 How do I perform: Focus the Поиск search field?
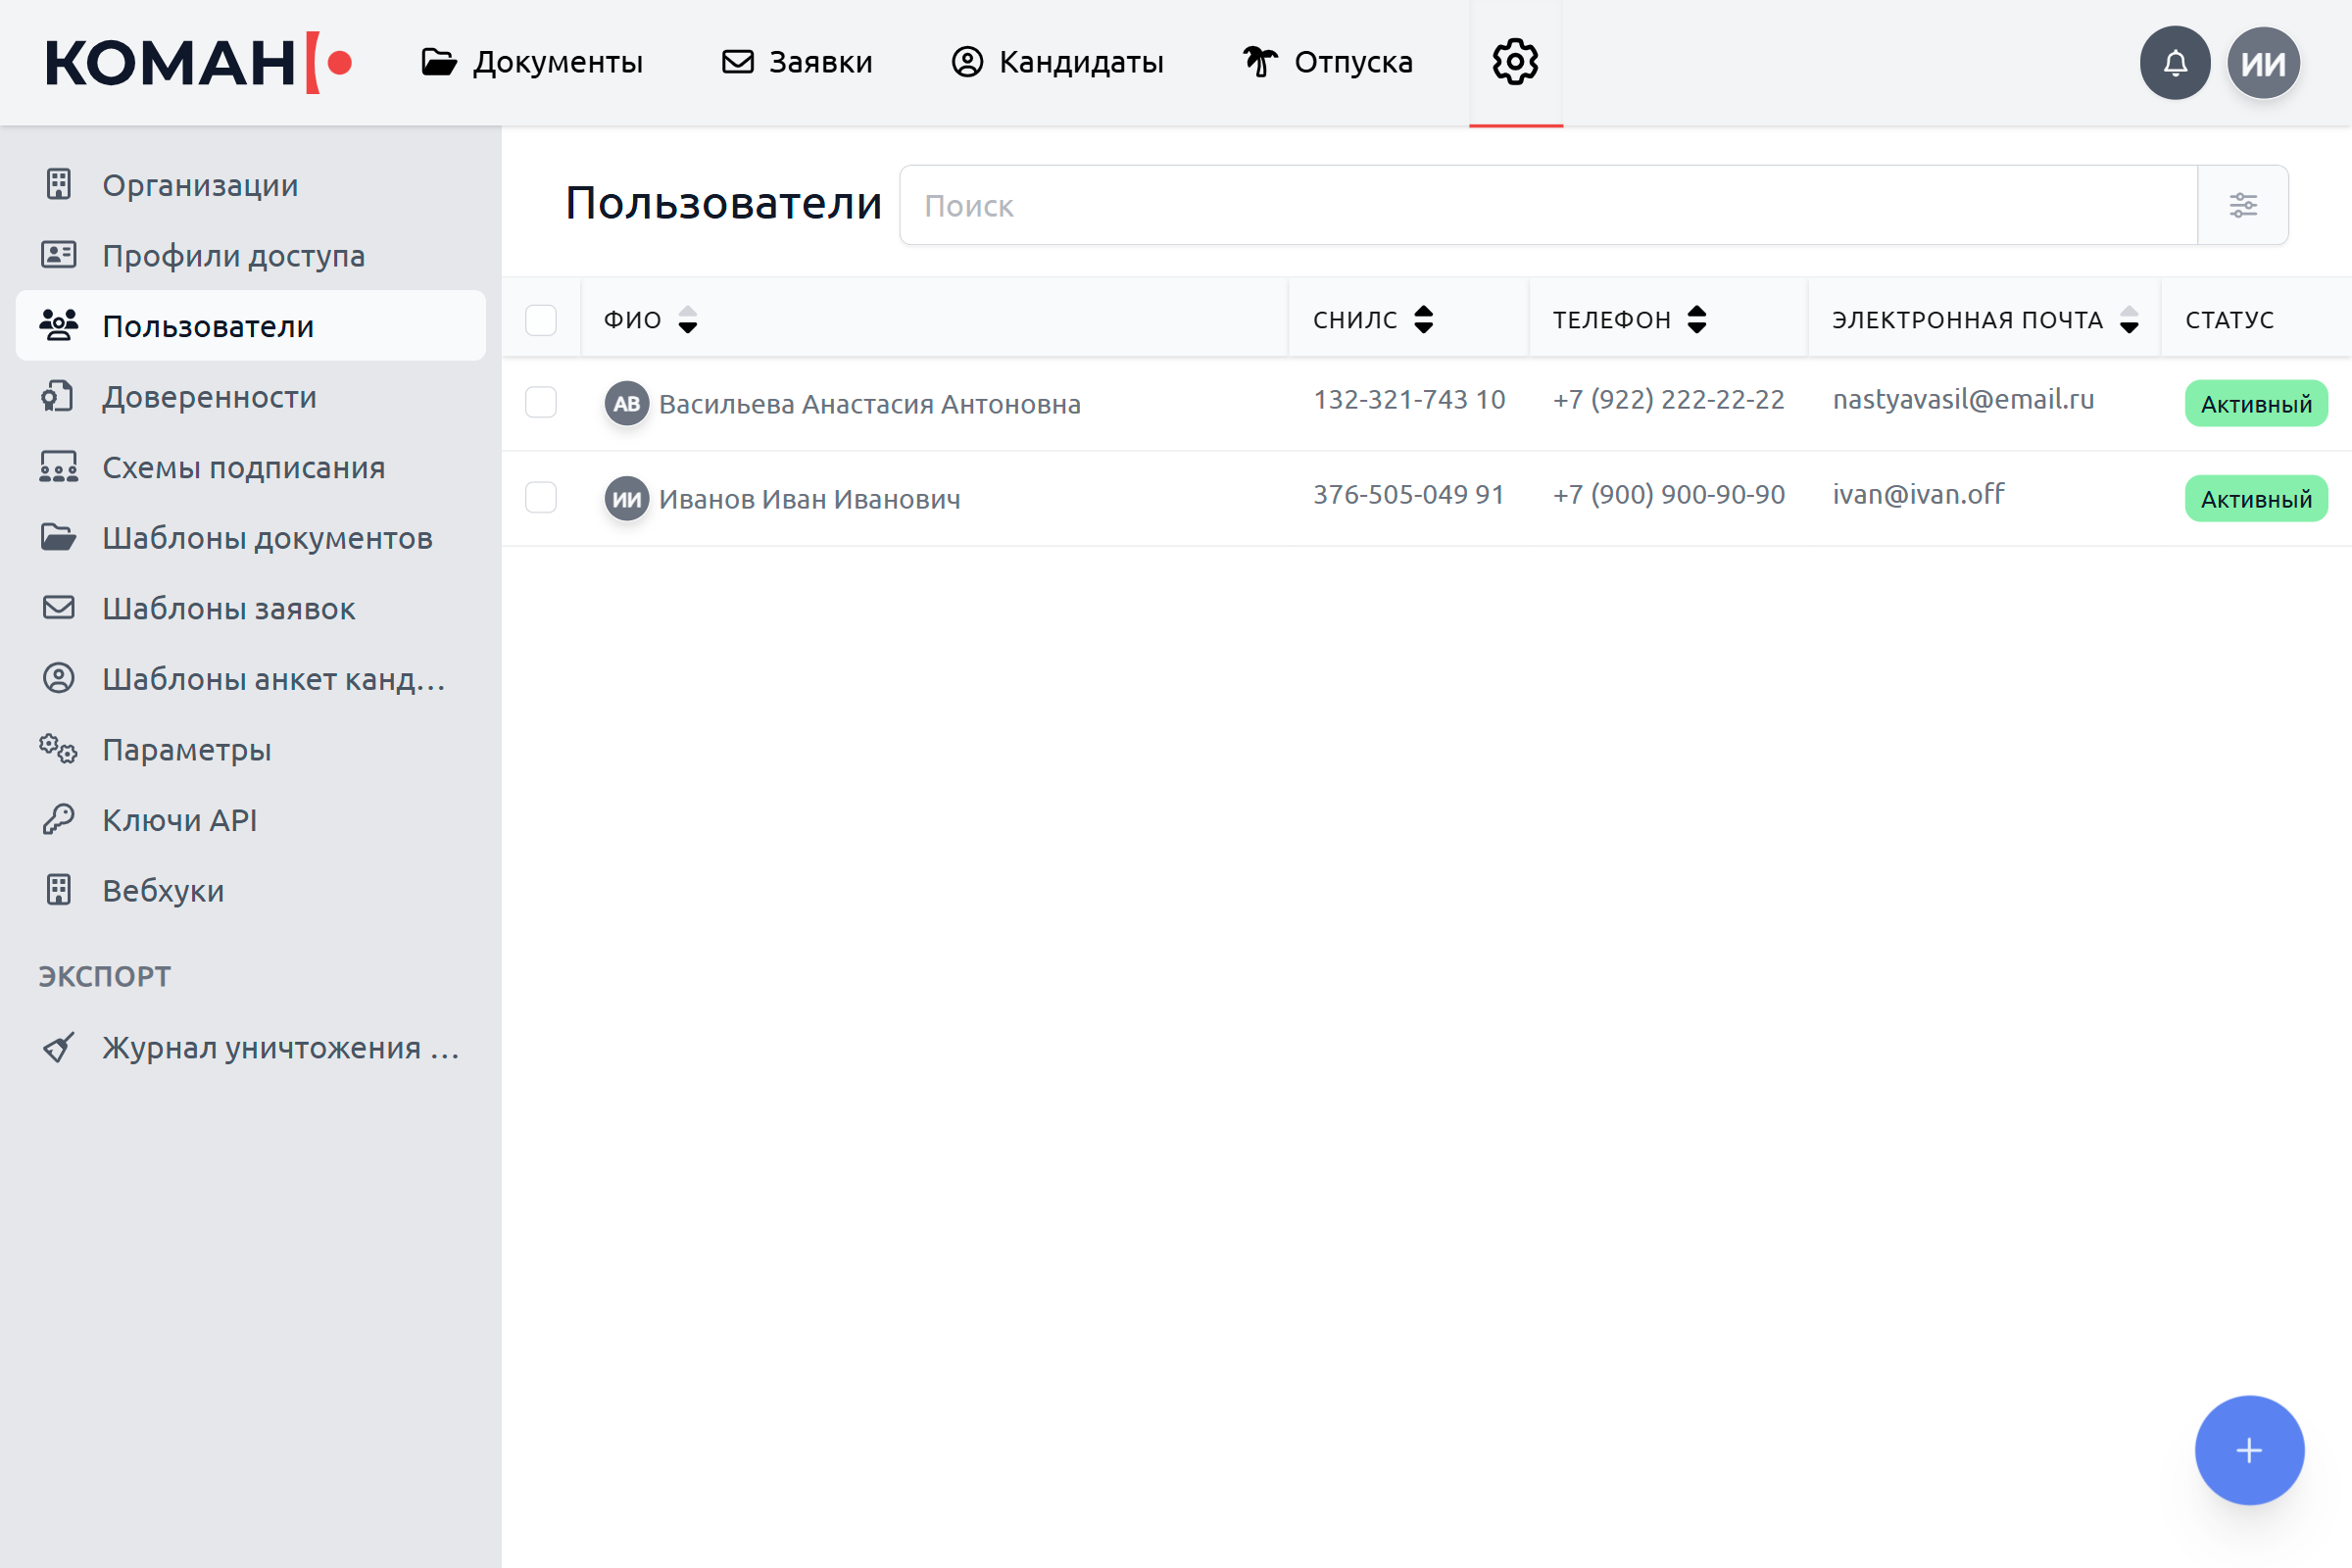pyautogui.click(x=1548, y=205)
